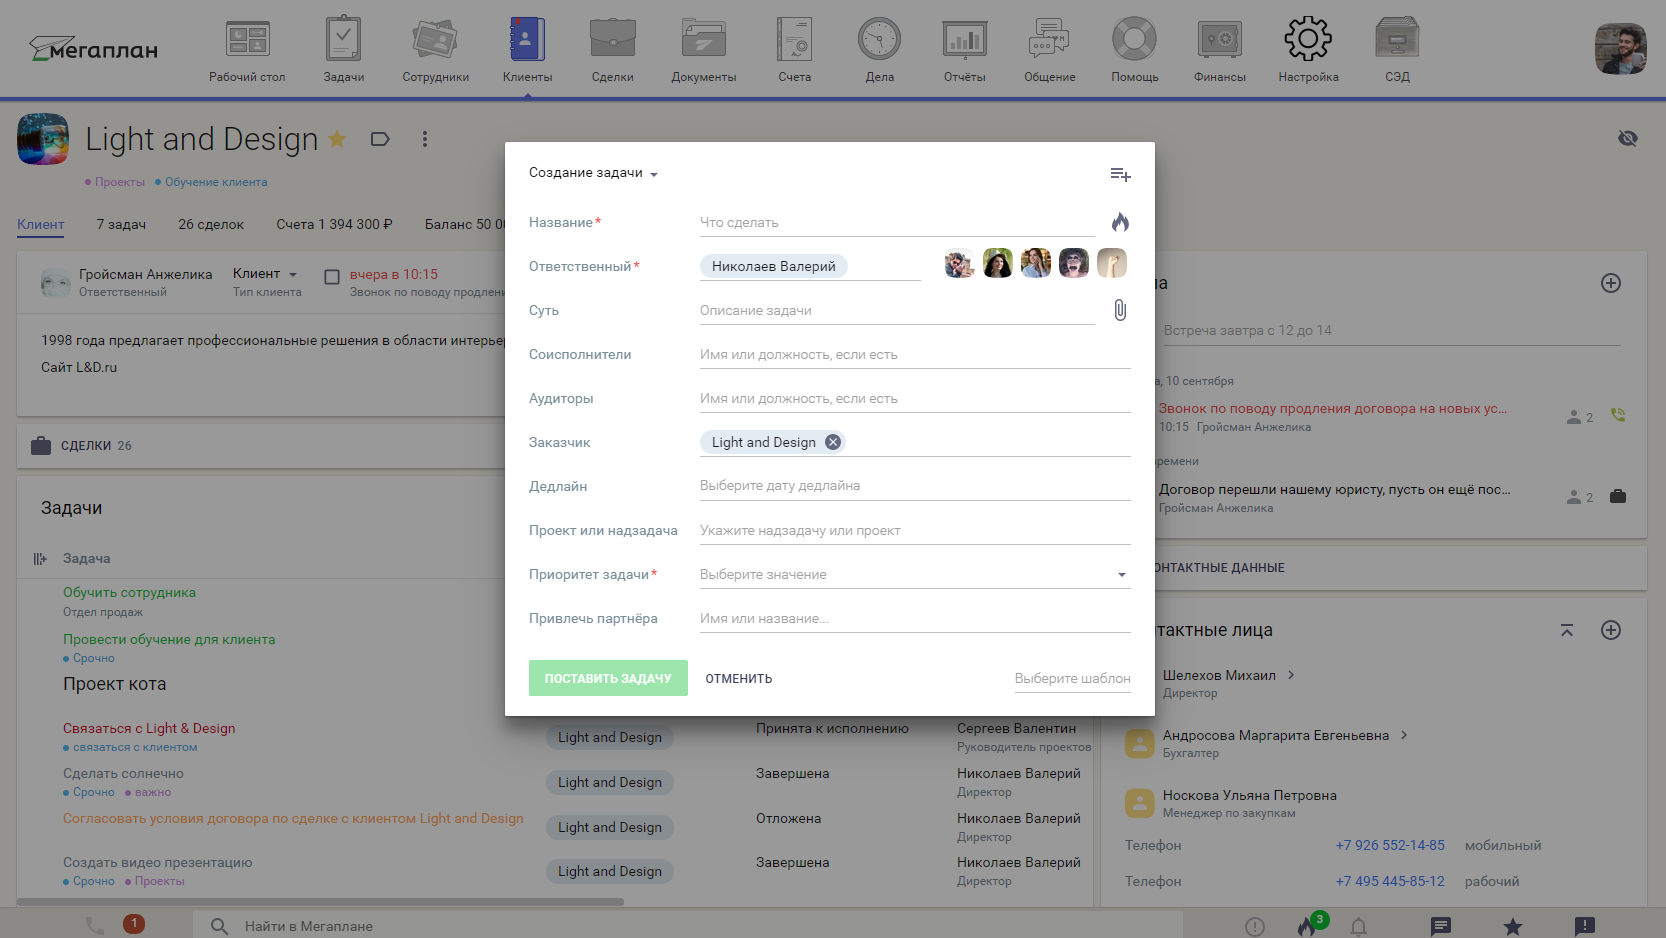Viewport: 1666px width, 938px height.
Task: Open the three-dot menu for Light and Design
Action: pos(425,139)
